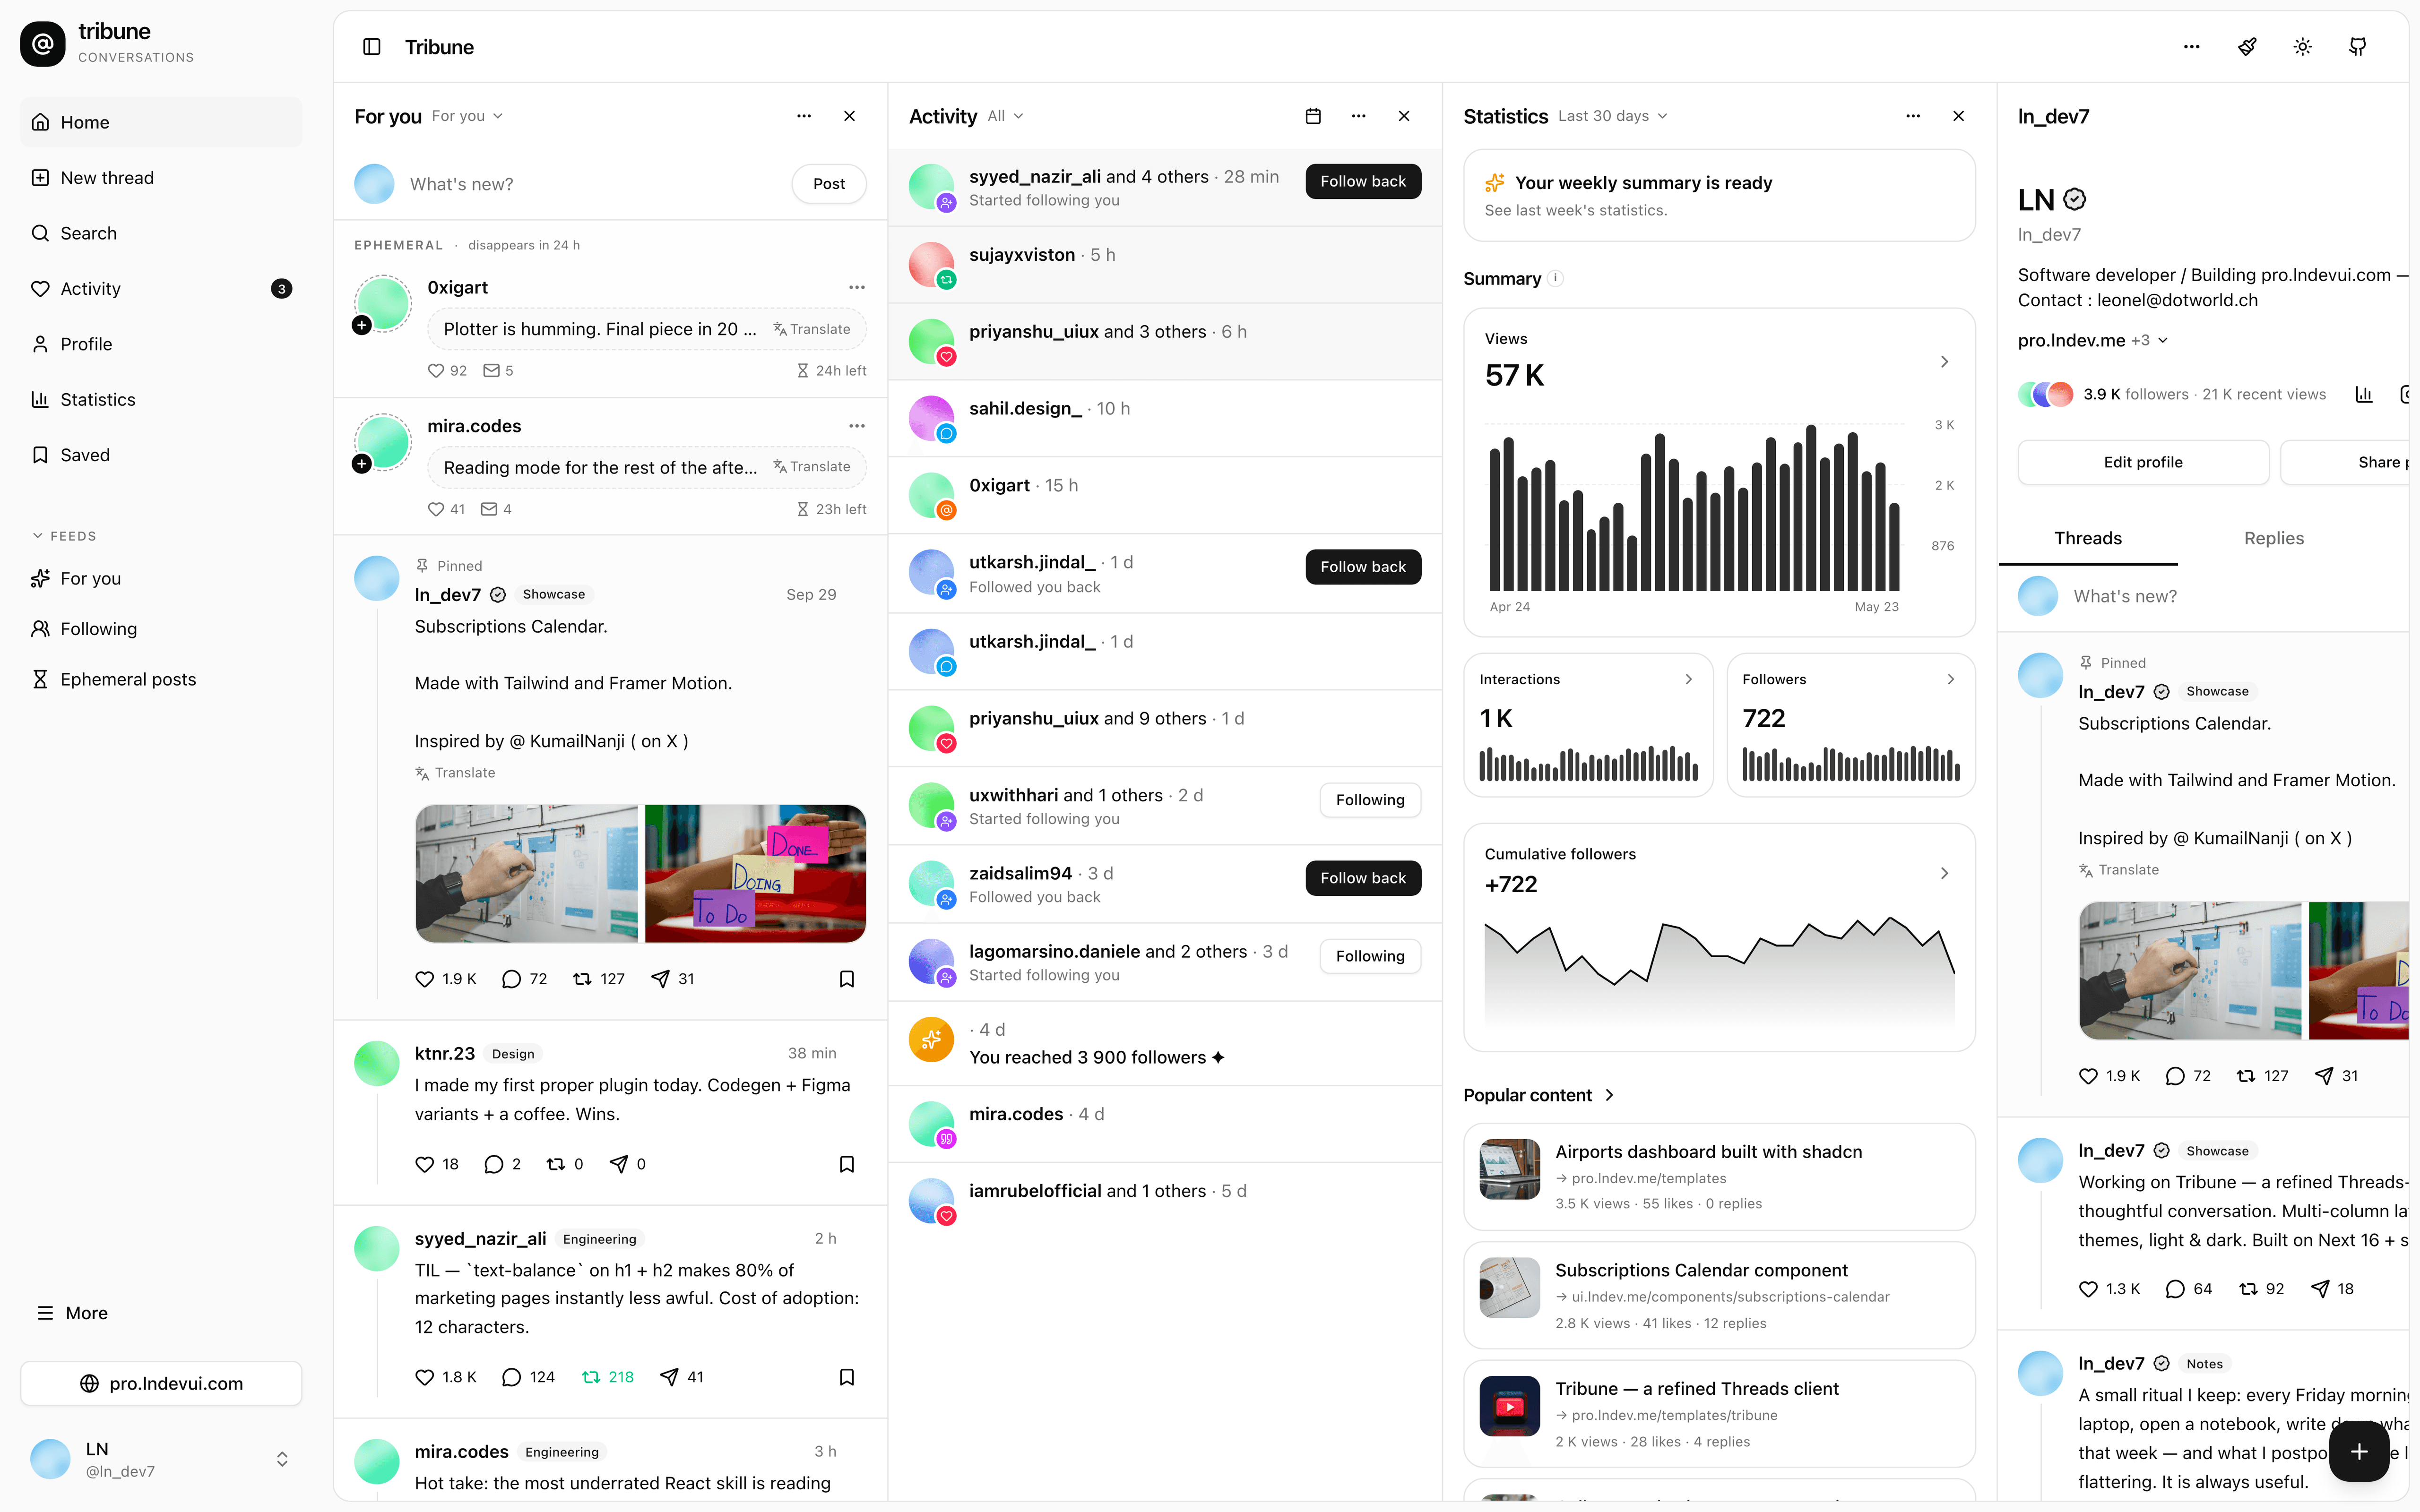The height and width of the screenshot is (1512, 2420).
Task: Open Search in the sidebar
Action: (x=161, y=233)
